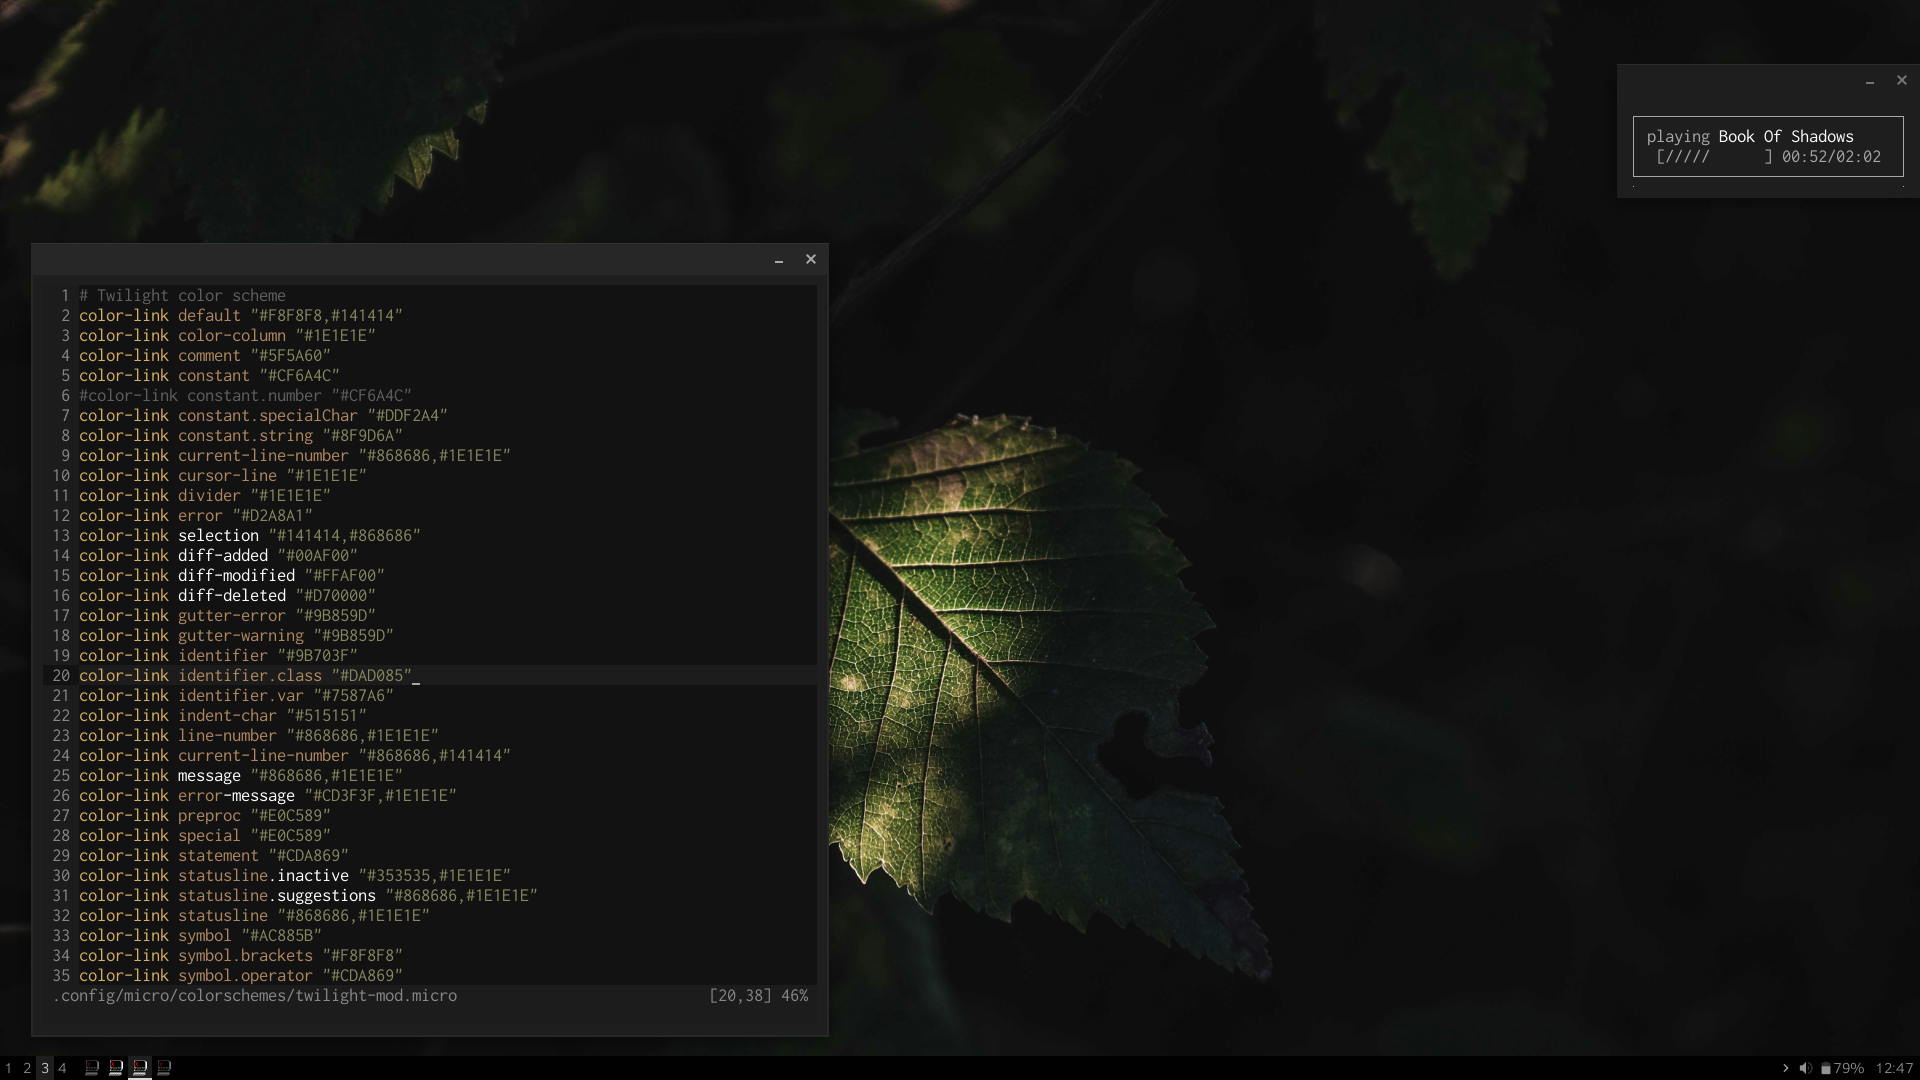Image resolution: width=1920 pixels, height=1080 pixels.
Task: Close the music player window
Action: [x=1902, y=80]
